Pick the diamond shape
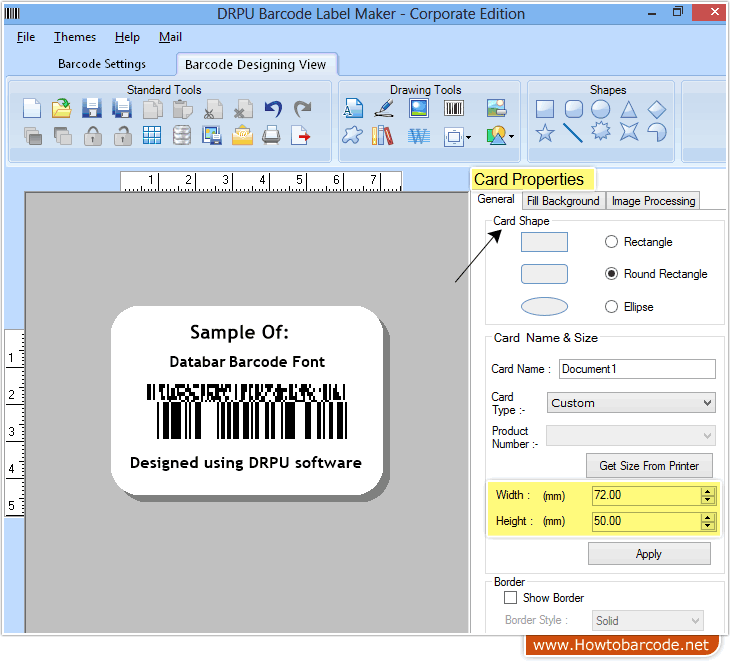The height and width of the screenshot is (662, 730). [657, 109]
